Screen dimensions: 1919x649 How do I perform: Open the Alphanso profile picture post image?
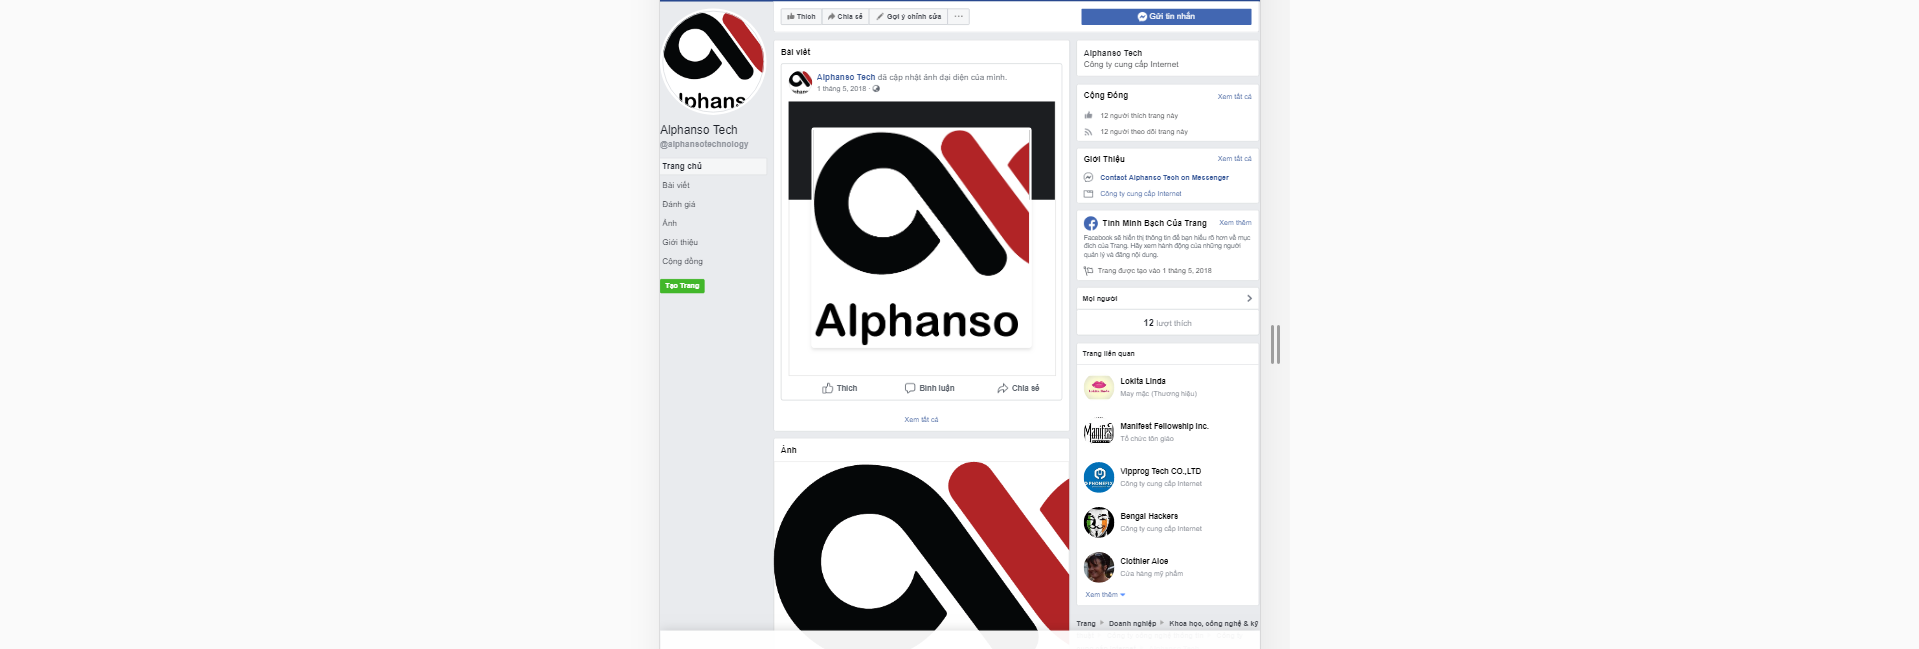921,237
